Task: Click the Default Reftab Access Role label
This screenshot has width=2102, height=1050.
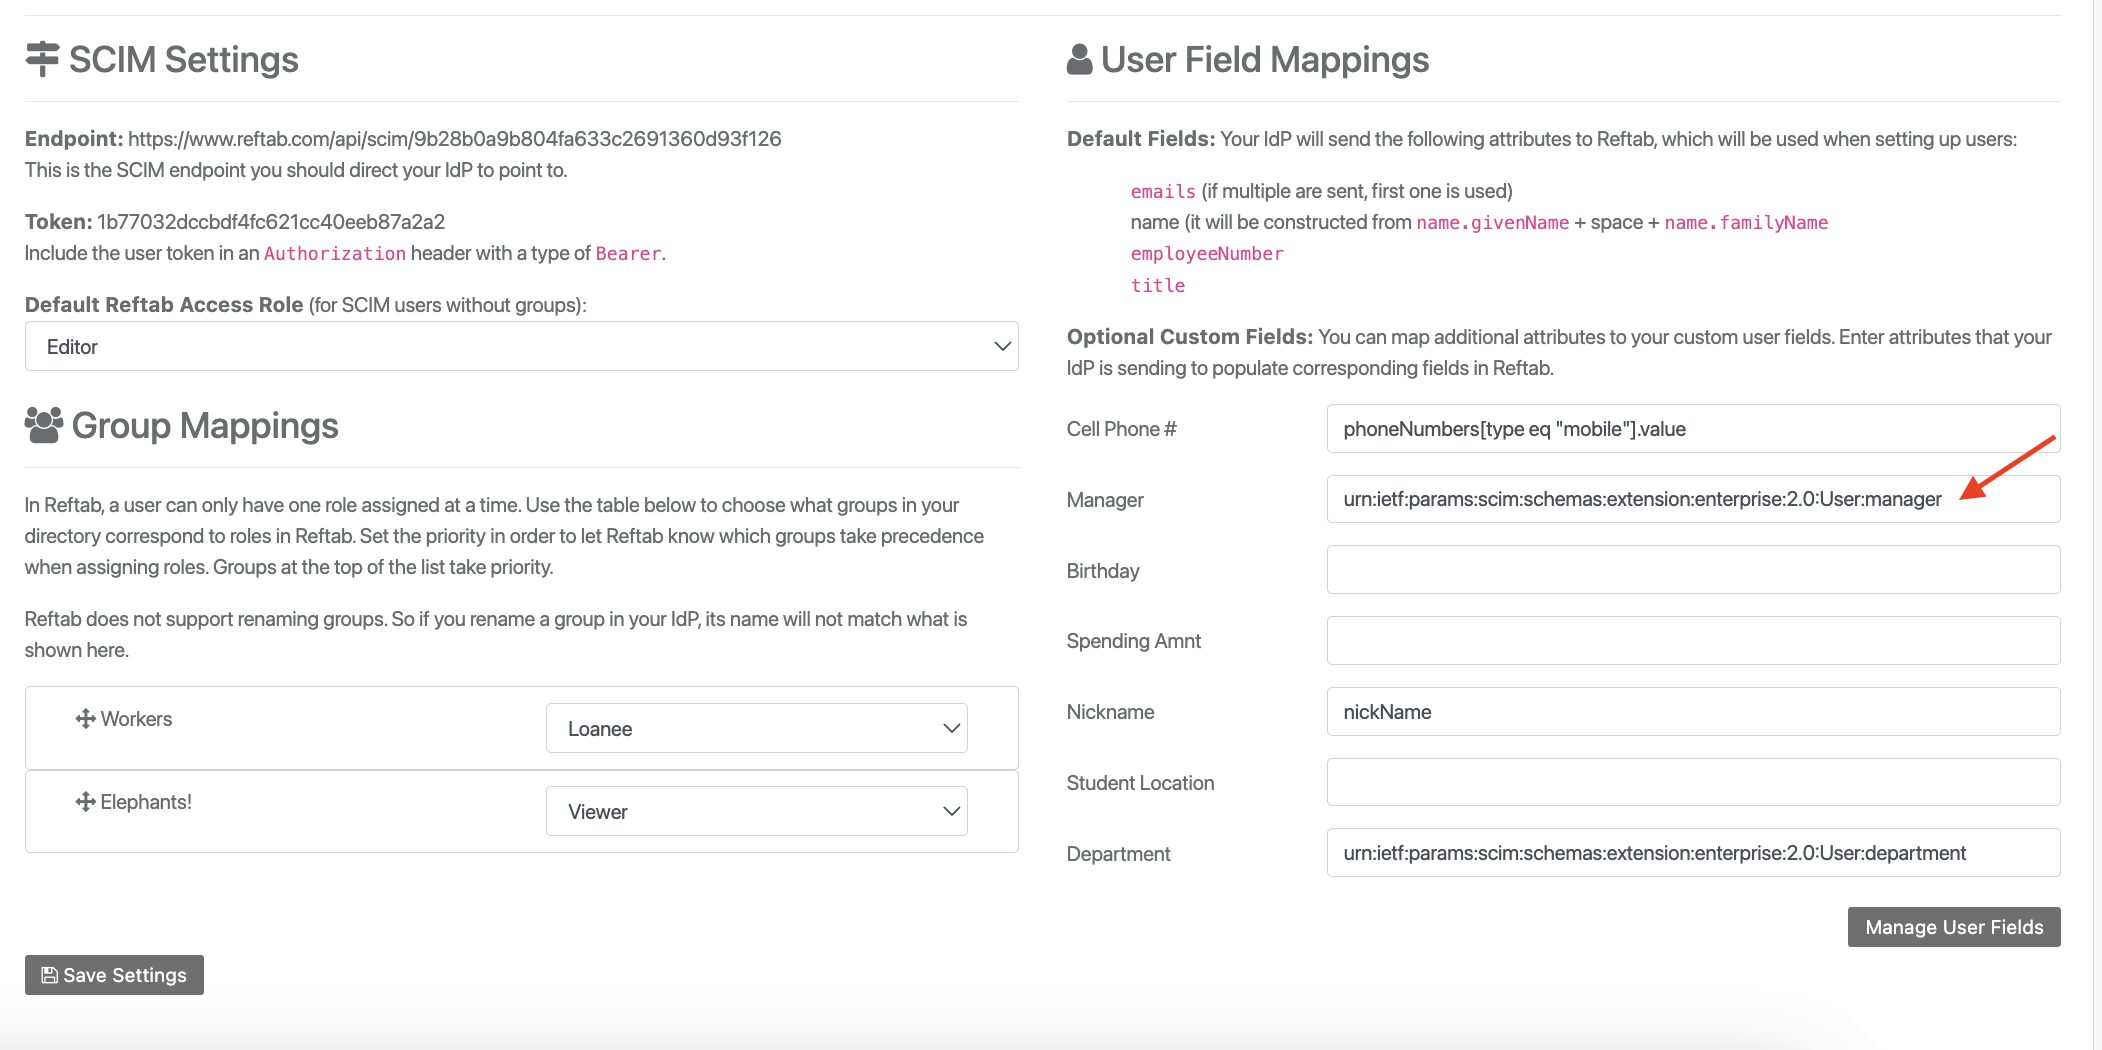Action: (164, 305)
